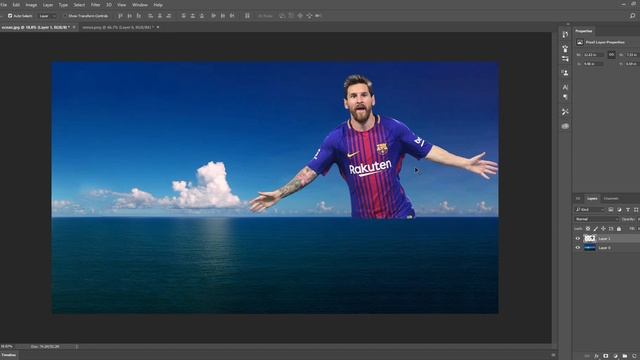640x360 pixels.
Task: Toggle lock position icon
Action: [603, 229]
